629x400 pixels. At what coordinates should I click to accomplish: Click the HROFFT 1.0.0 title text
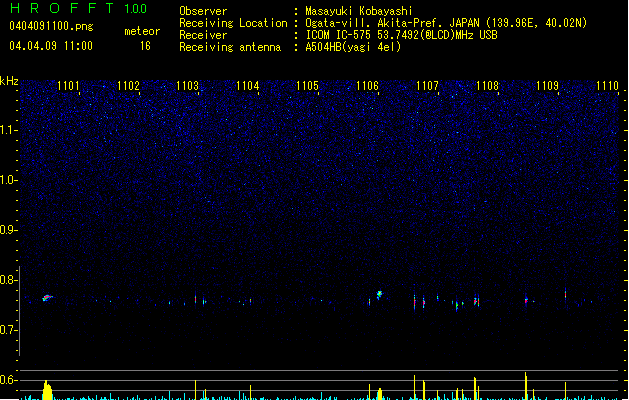pos(79,8)
